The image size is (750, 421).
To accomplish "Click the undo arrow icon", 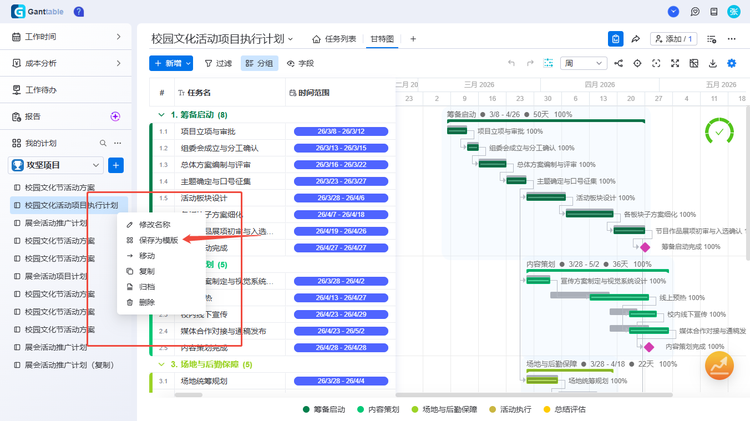I will 511,63.
